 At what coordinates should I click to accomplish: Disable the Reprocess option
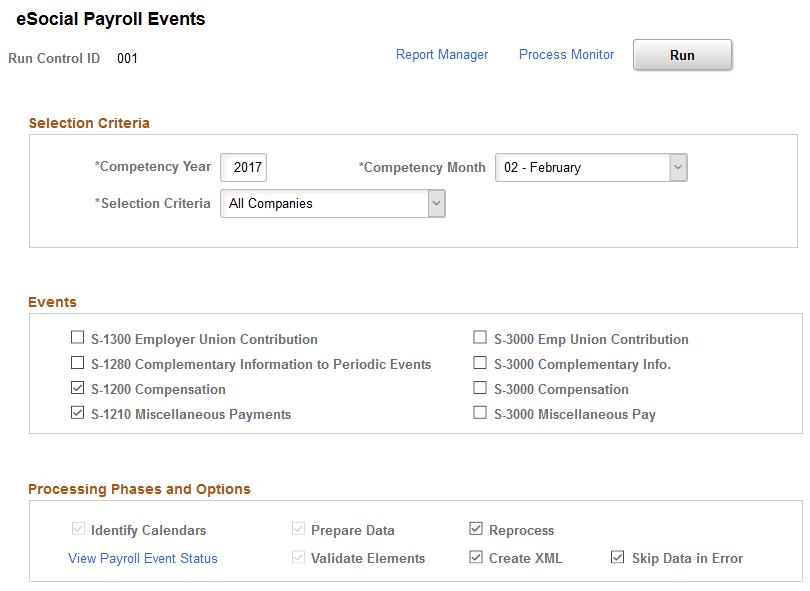(476, 529)
